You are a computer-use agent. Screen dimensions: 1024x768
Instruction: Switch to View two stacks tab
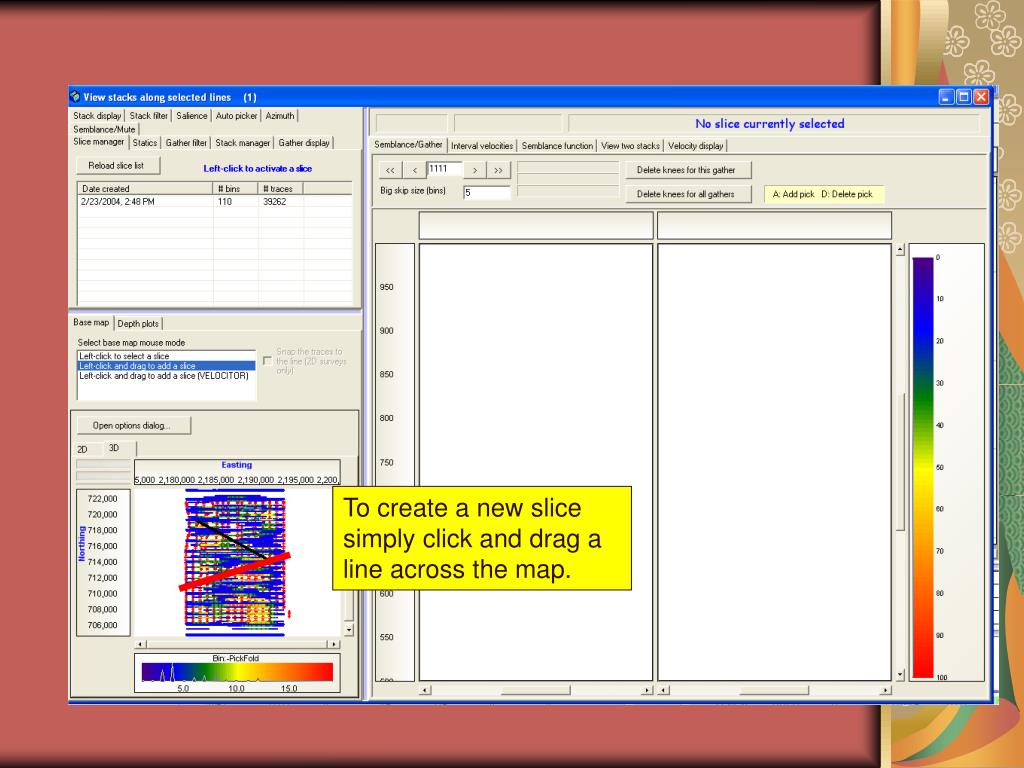point(630,146)
